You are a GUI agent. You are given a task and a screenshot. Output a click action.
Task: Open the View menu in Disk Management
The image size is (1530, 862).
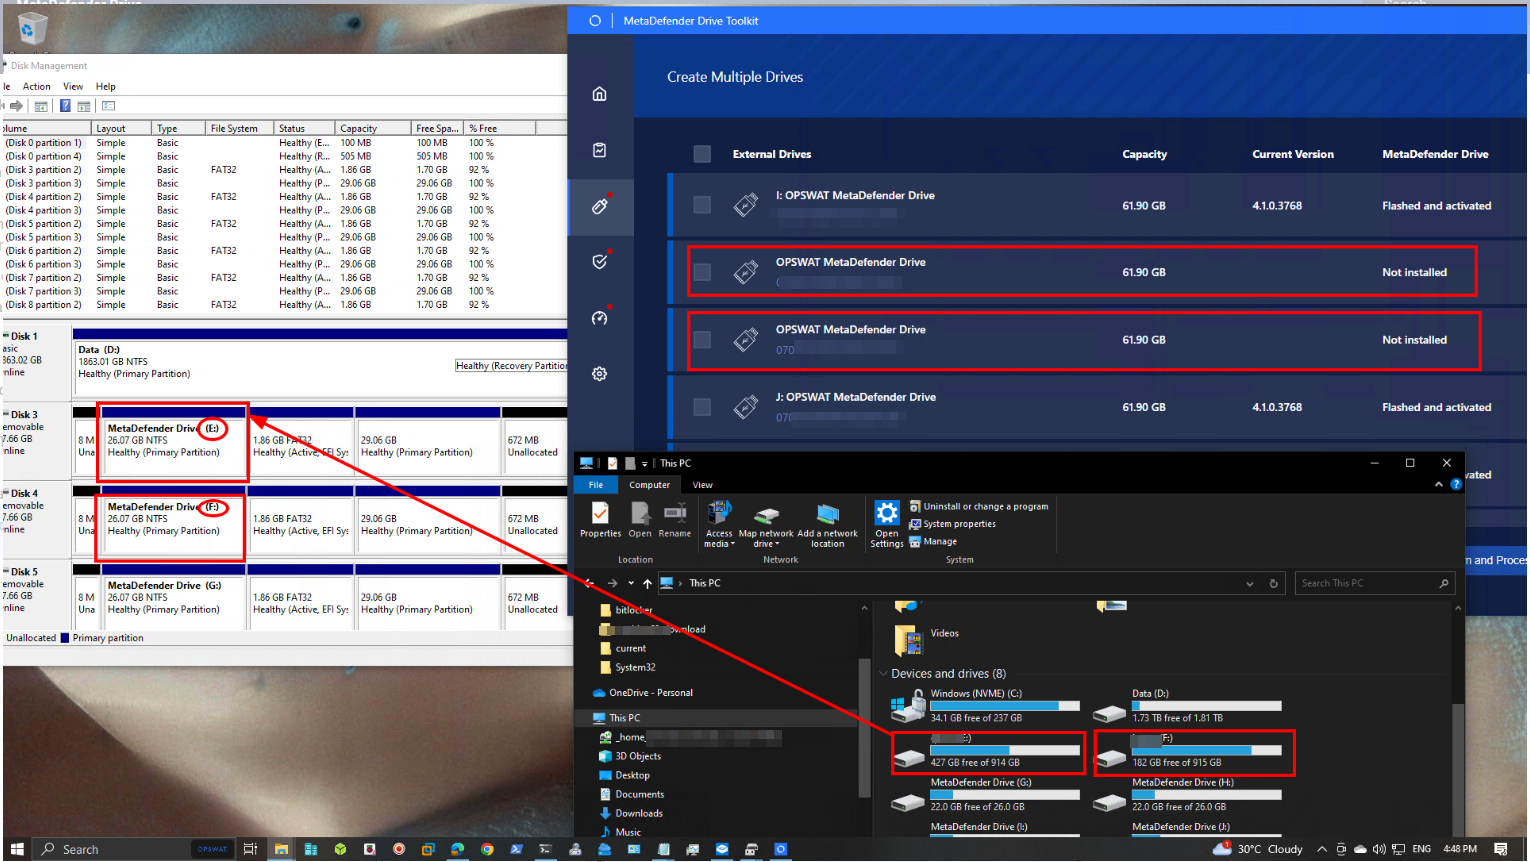point(73,87)
